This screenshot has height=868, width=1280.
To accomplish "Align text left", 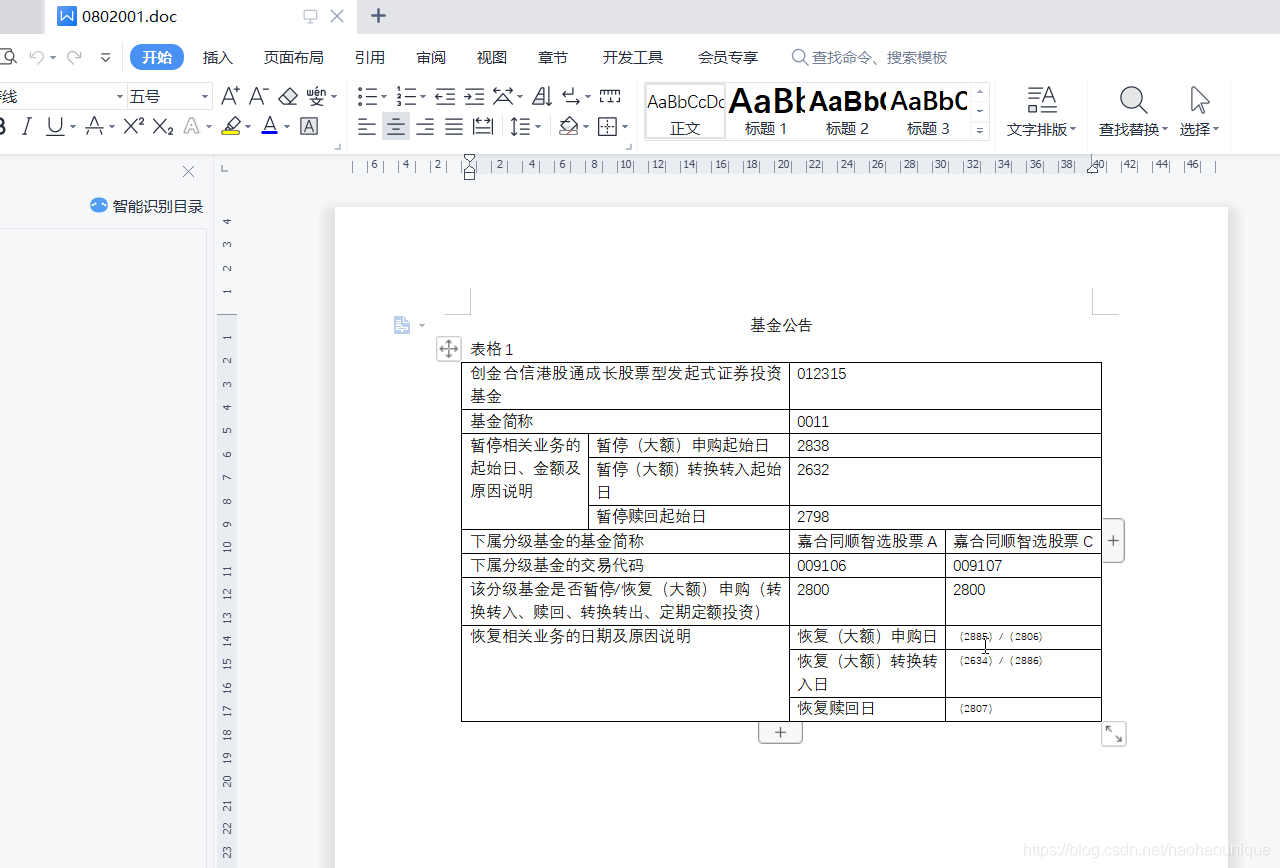I will pos(367,126).
